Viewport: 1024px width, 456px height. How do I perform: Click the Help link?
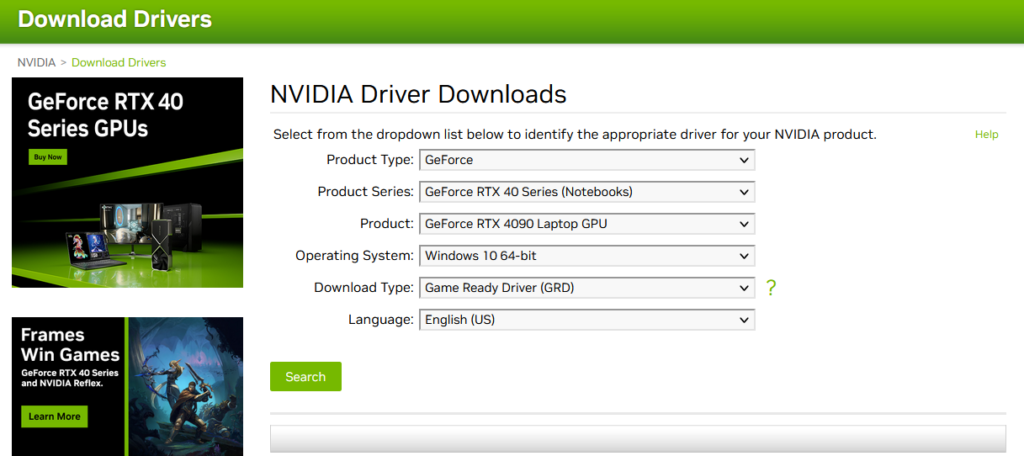(x=986, y=135)
